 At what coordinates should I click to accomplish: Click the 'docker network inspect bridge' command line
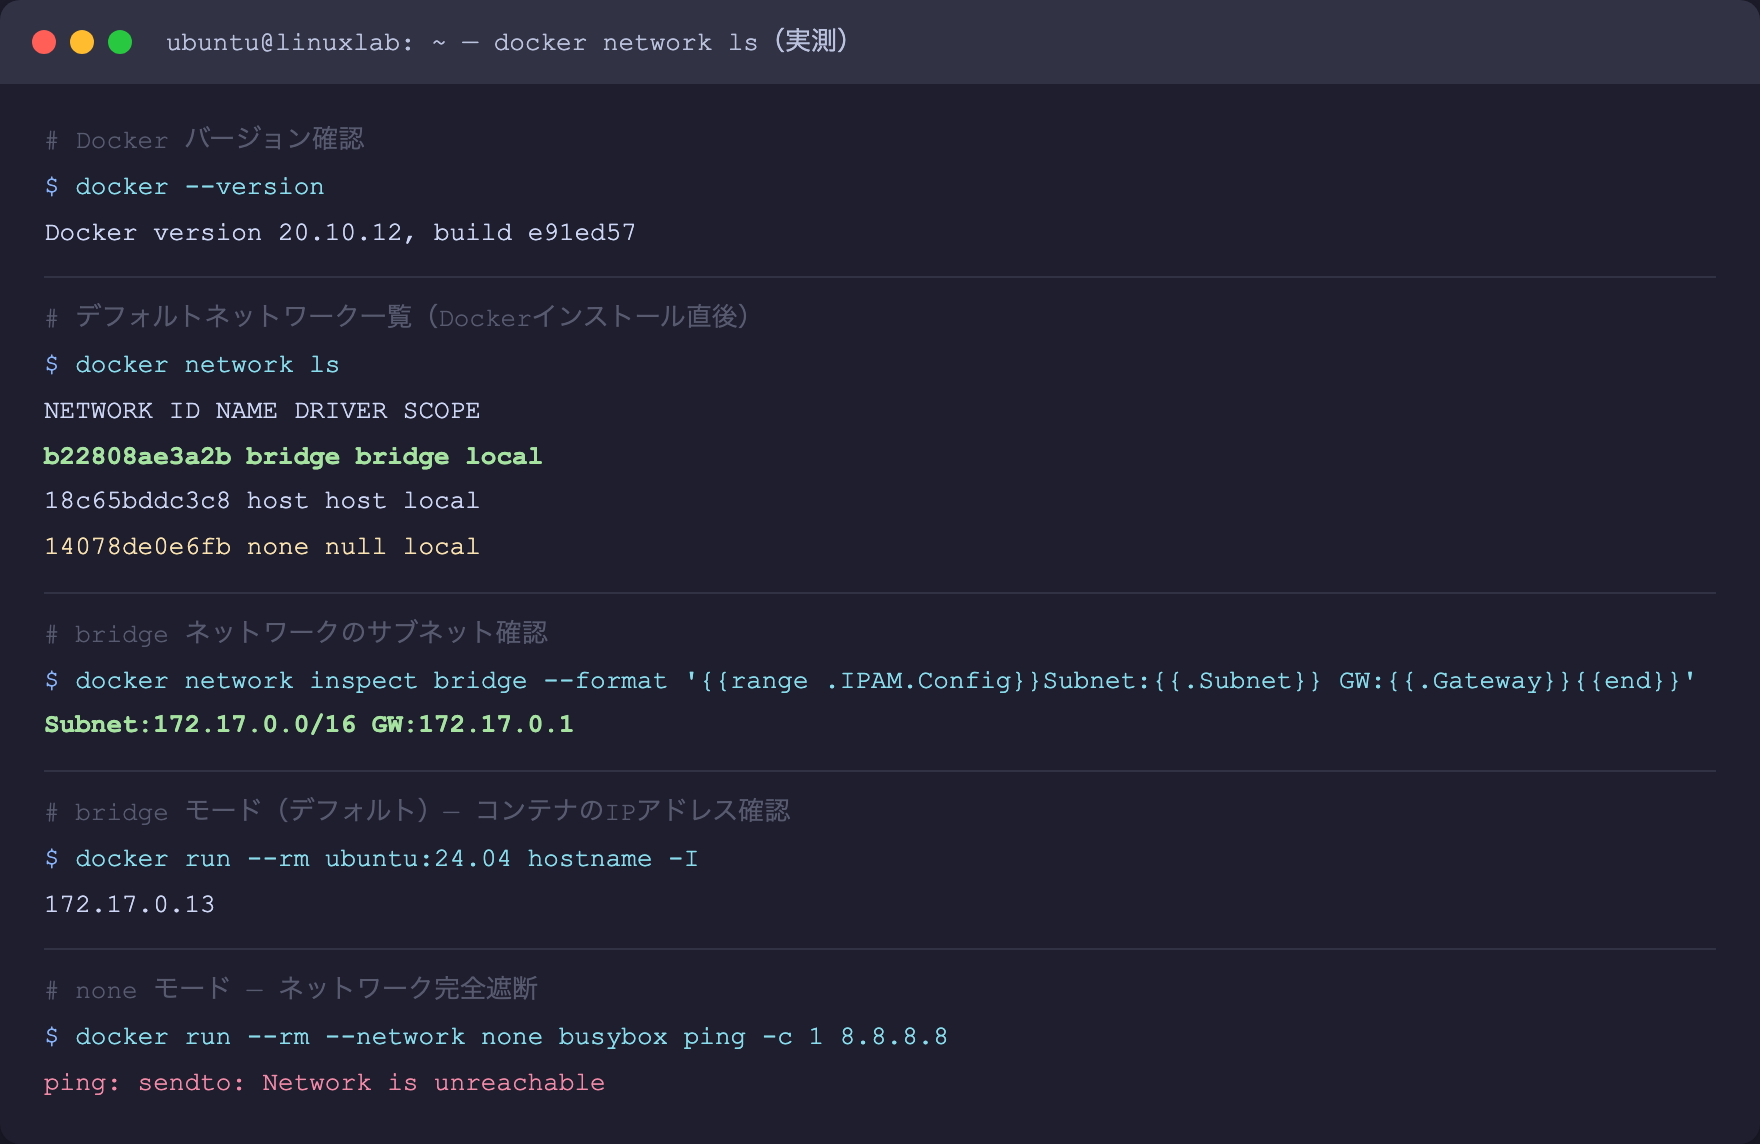click(x=870, y=681)
